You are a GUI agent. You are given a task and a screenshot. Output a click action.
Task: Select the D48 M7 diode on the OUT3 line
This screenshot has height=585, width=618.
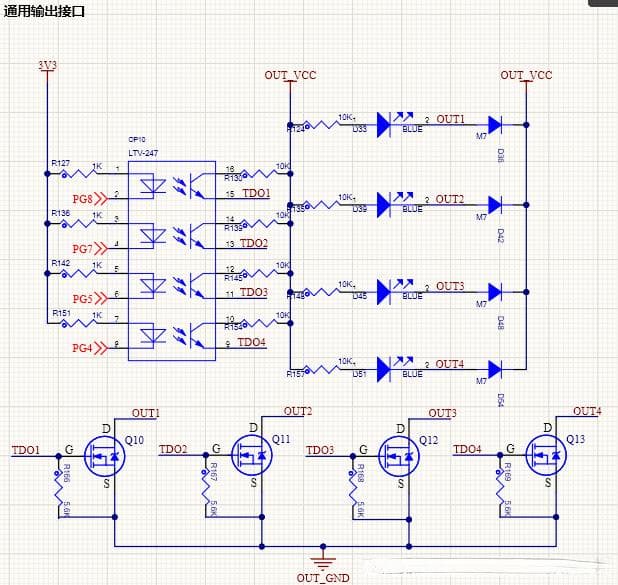tap(495, 292)
